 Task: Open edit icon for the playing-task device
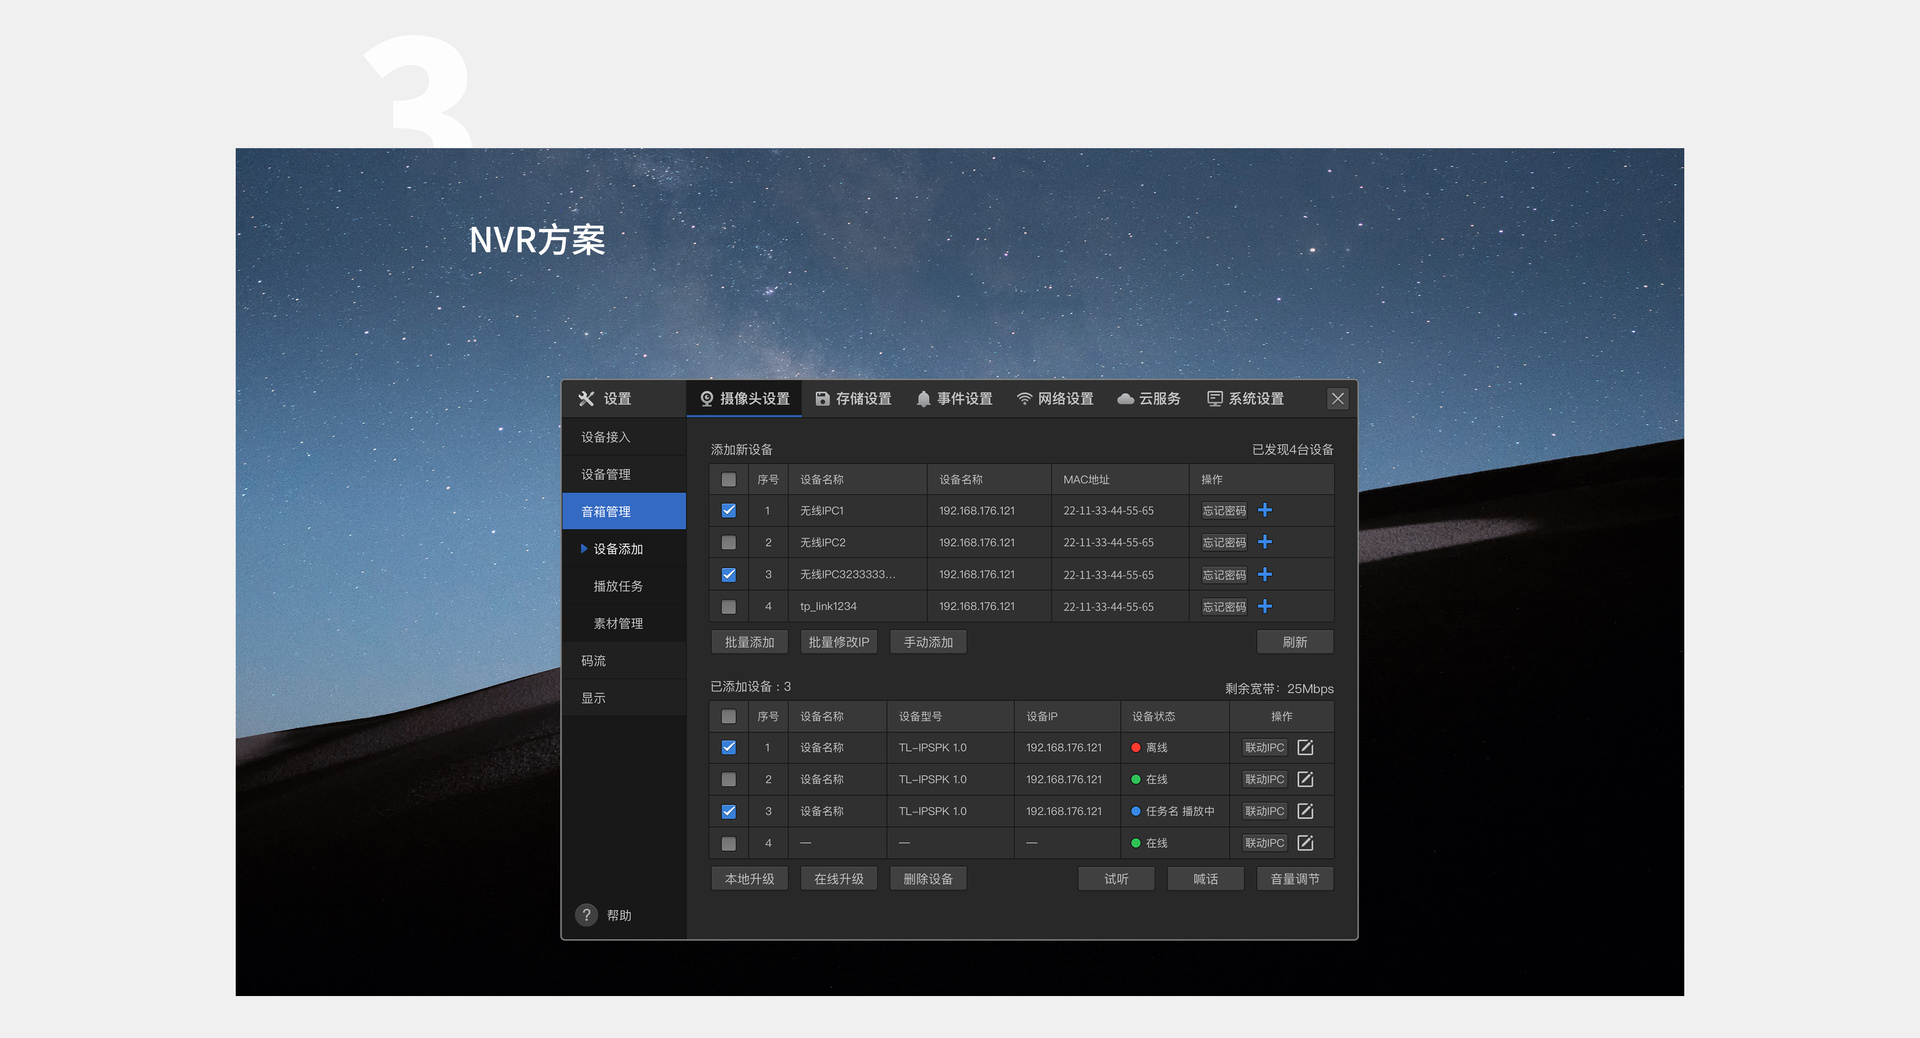click(1305, 811)
